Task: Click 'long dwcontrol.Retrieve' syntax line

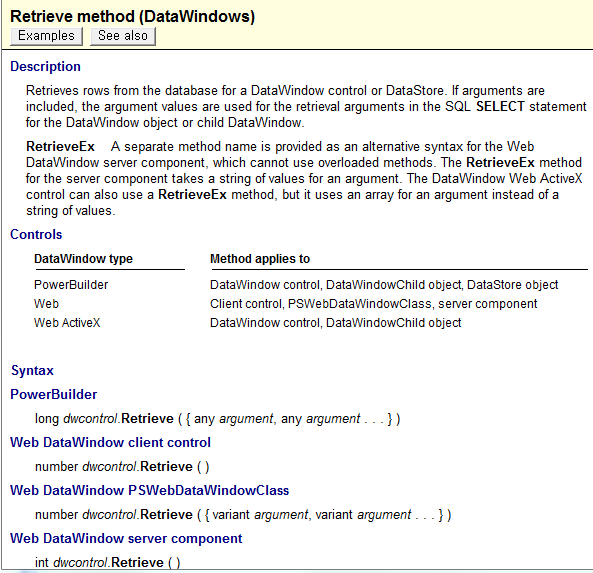Action: pyautogui.click(x=217, y=419)
